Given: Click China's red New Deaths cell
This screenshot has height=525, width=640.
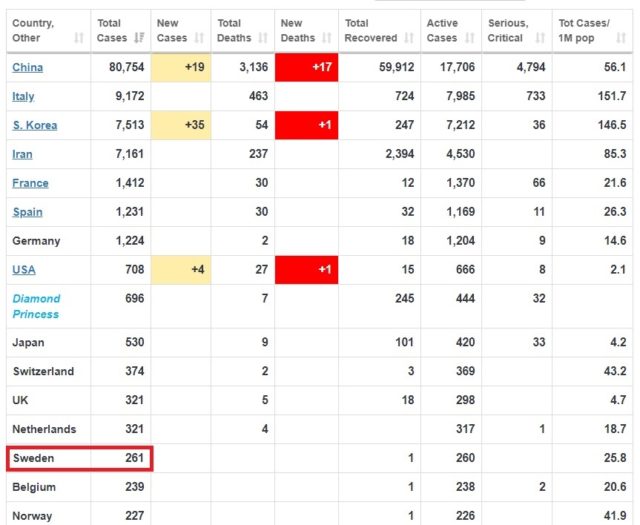Looking at the screenshot, I should (x=306, y=67).
